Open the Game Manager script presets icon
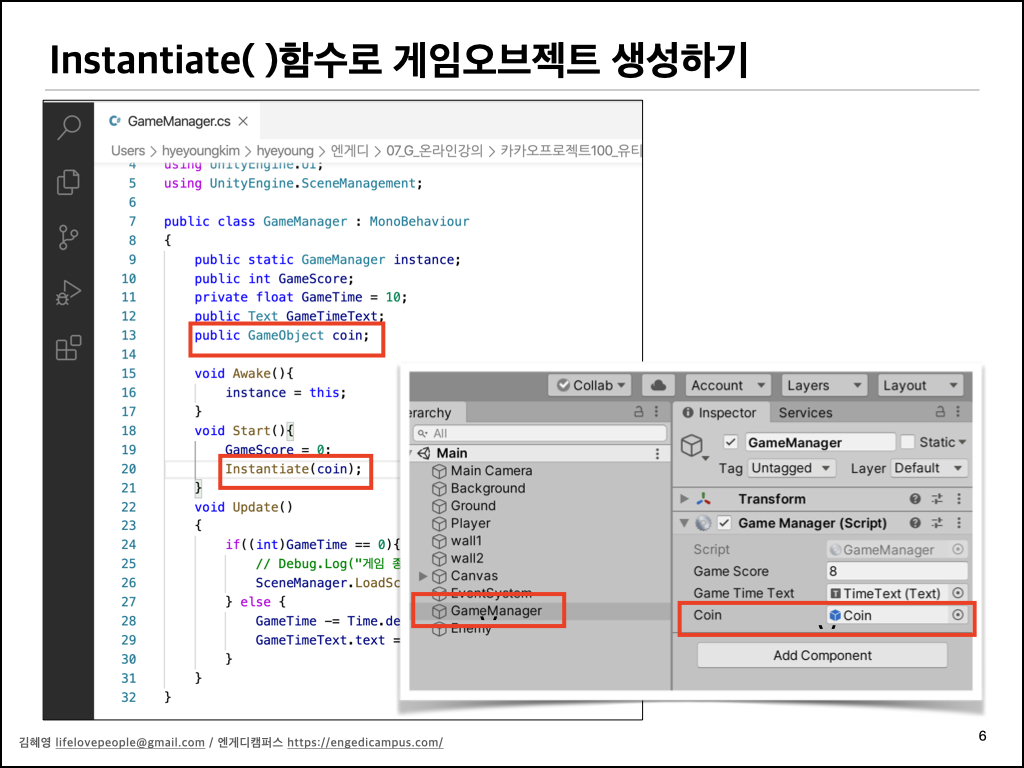This screenshot has width=1024, height=768. click(937, 523)
